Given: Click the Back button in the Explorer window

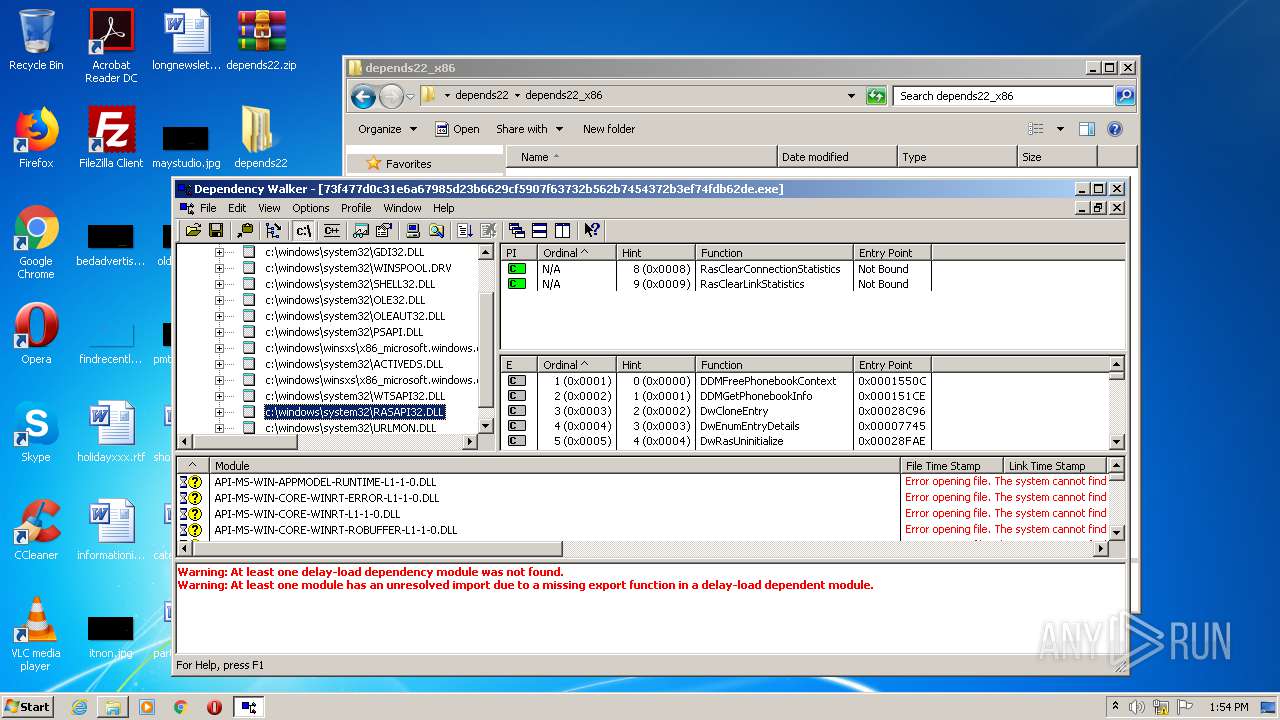Looking at the screenshot, I should [x=363, y=96].
